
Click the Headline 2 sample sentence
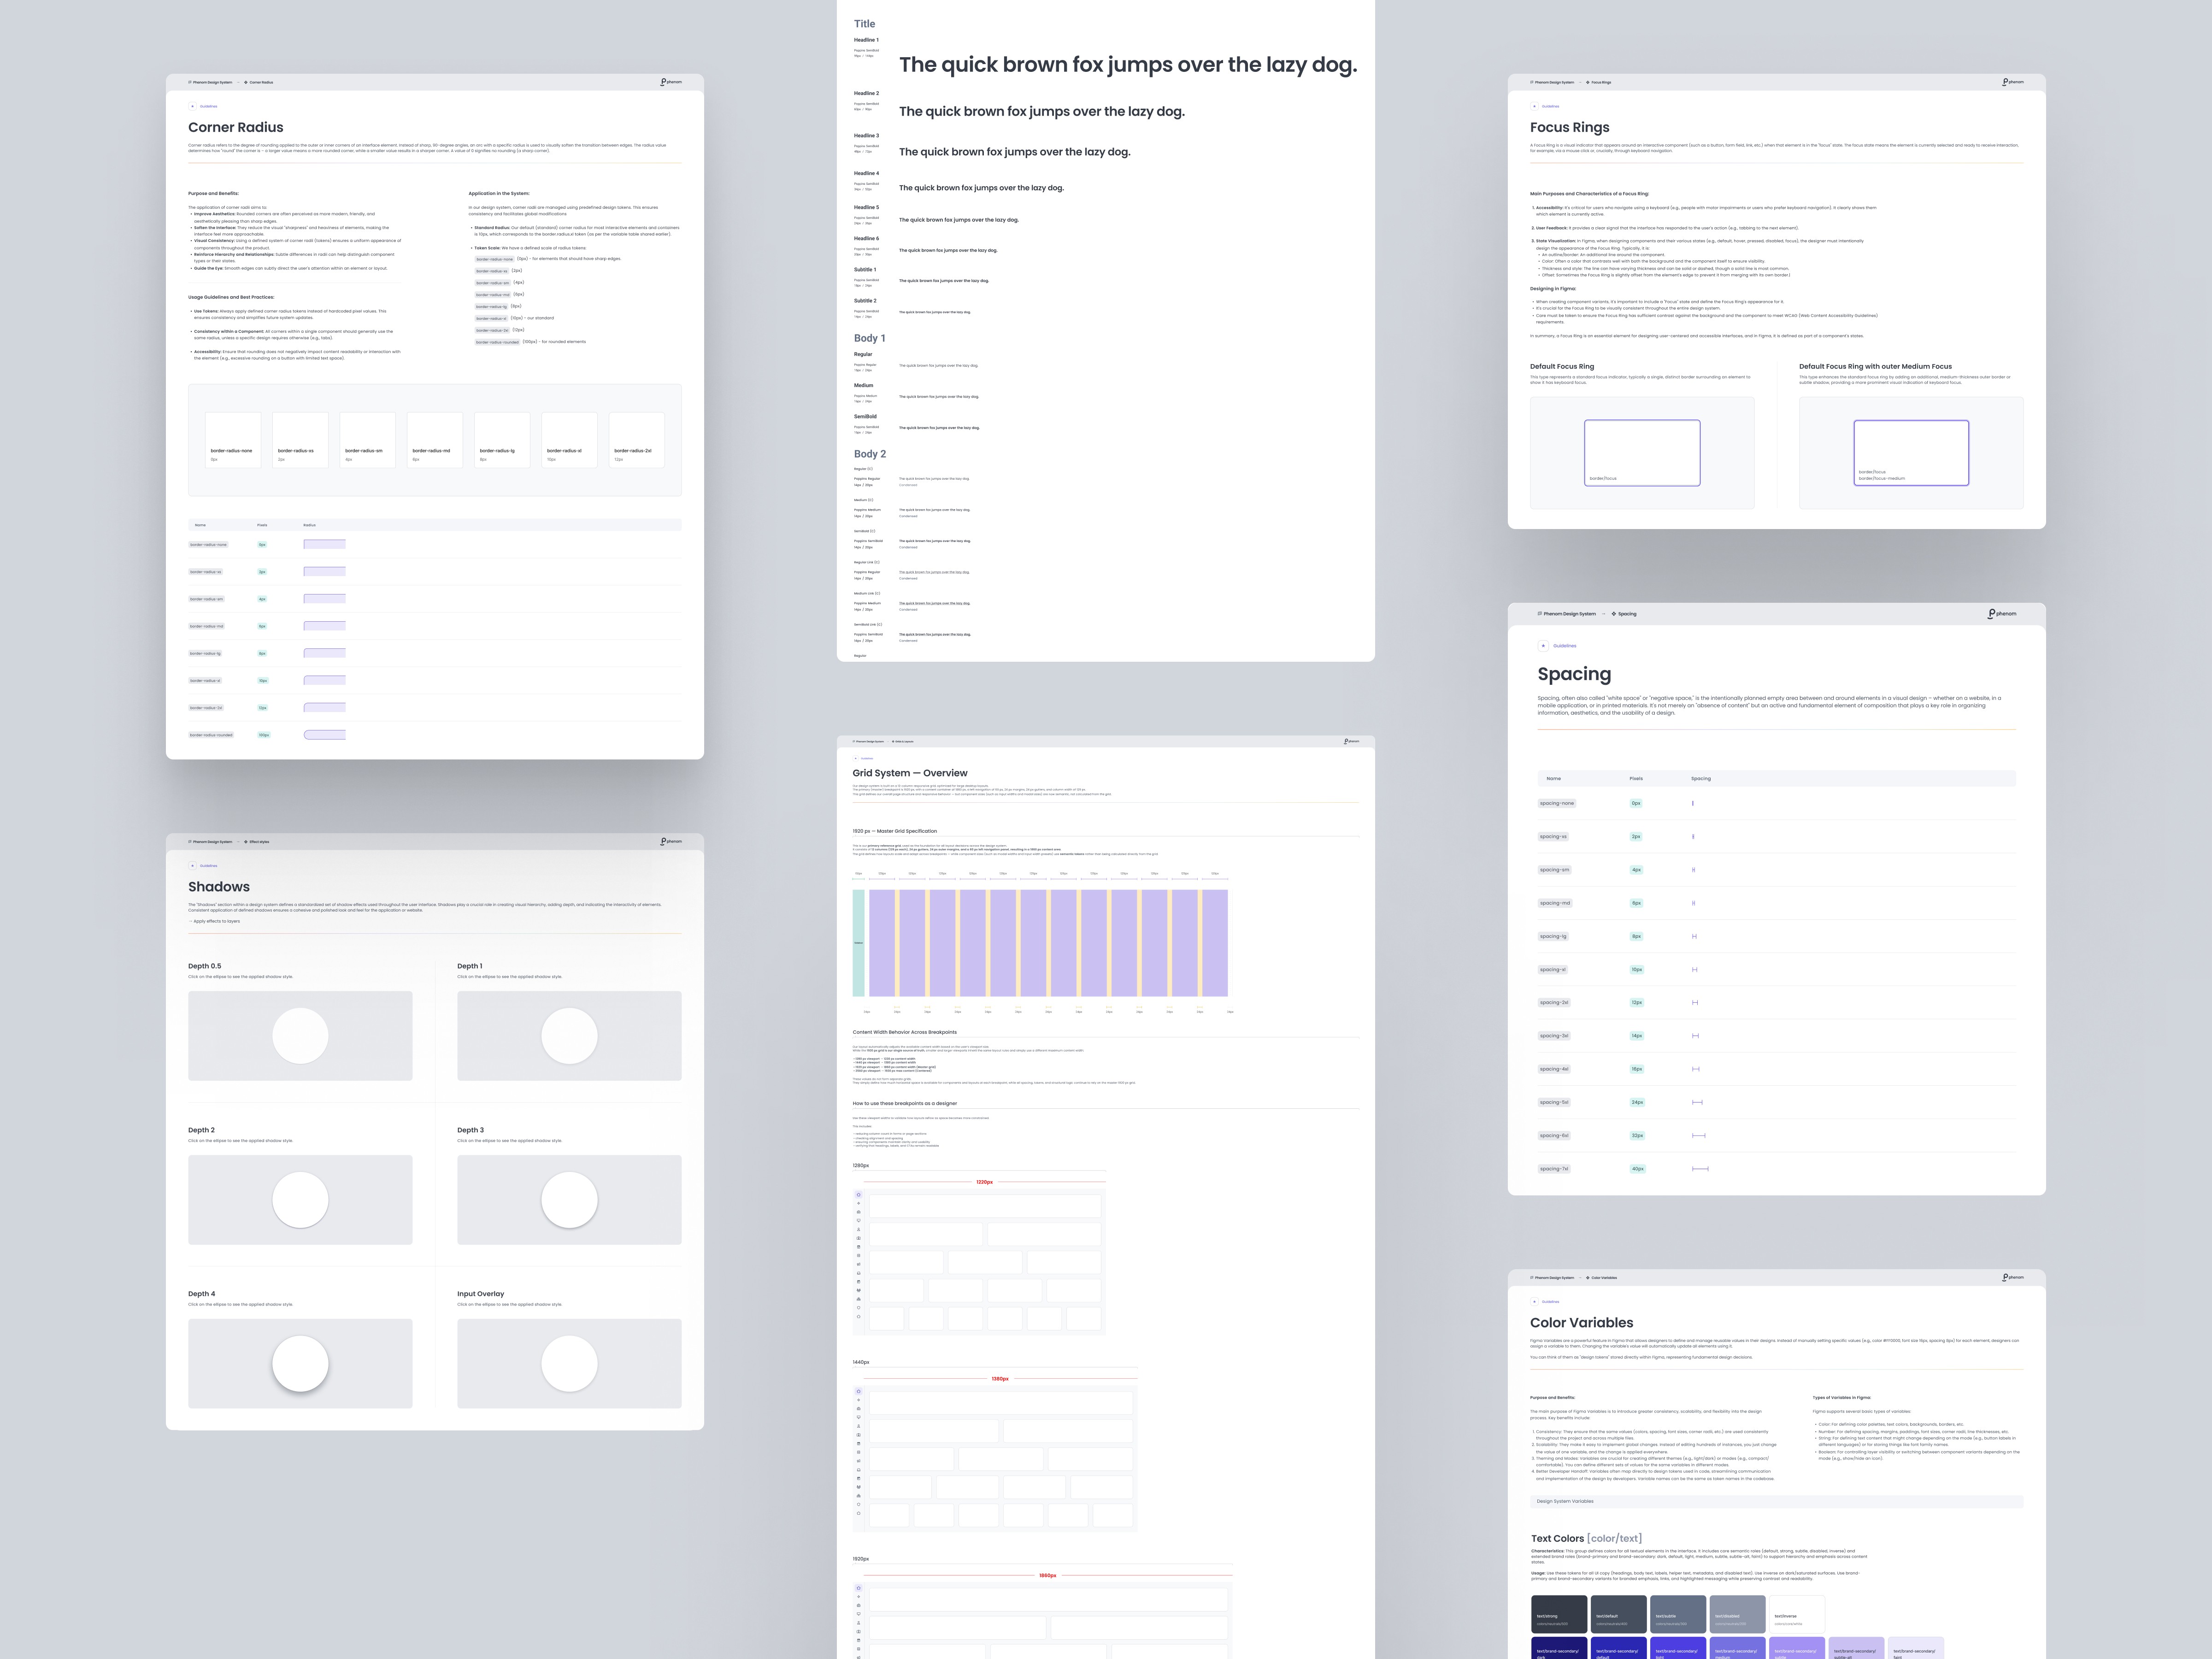[1042, 112]
